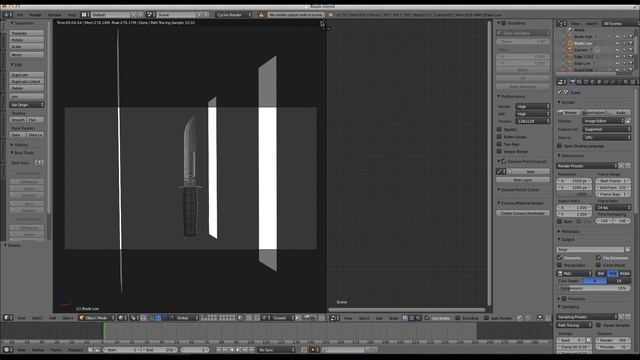This screenshot has width=640, height=360.
Task: Click the Blade High object icon in outliner
Action: 571,36
